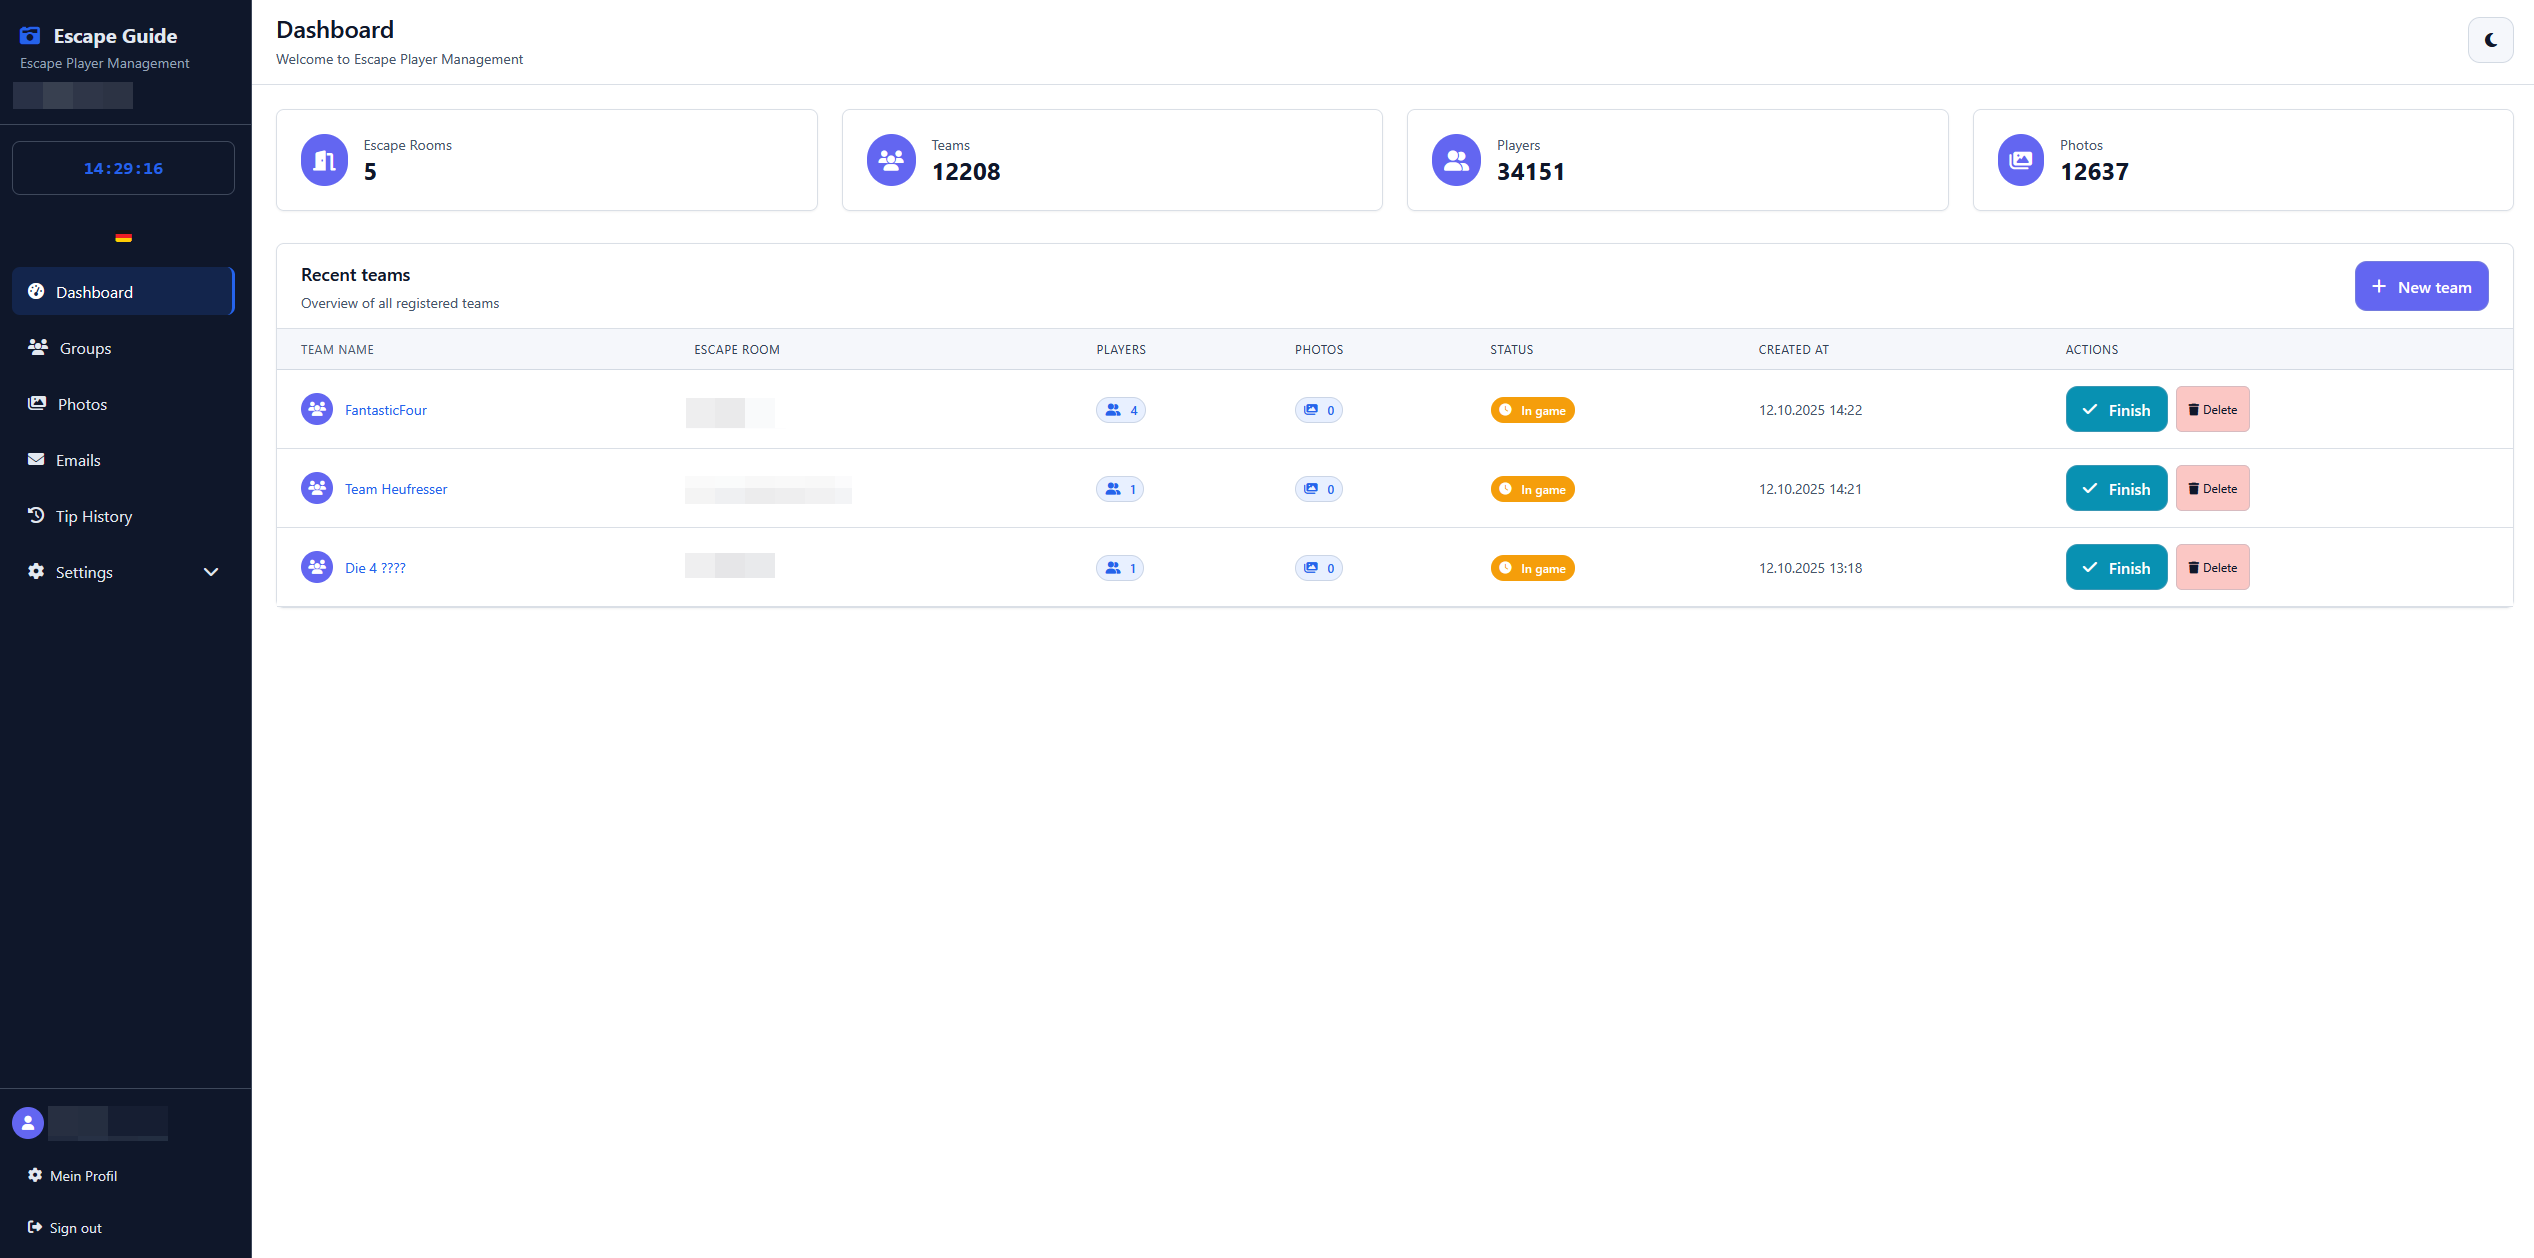Open the Groups section from the sidebar
The height and width of the screenshot is (1258, 2534).
tap(84, 348)
